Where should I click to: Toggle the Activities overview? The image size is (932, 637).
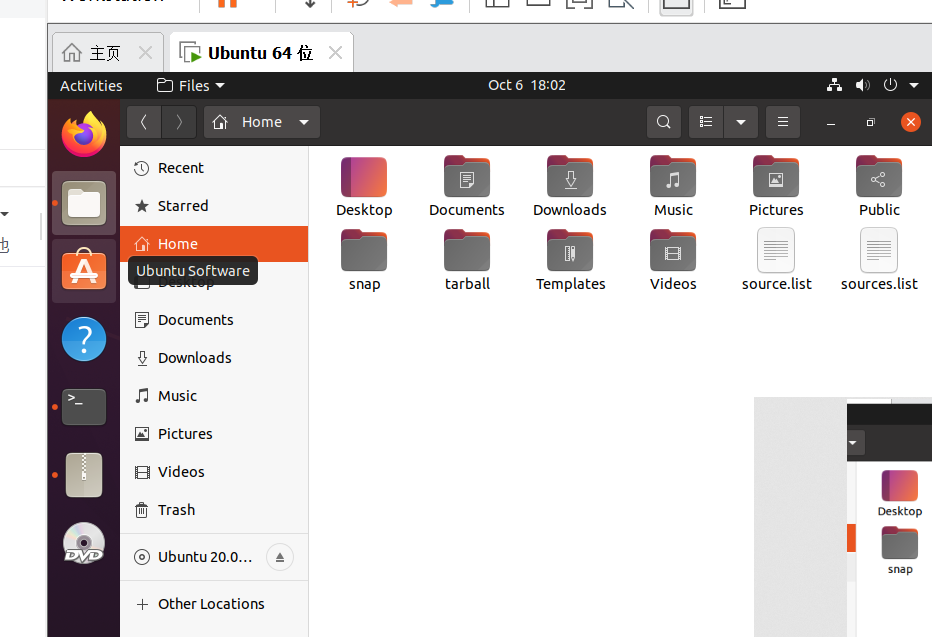[91, 85]
